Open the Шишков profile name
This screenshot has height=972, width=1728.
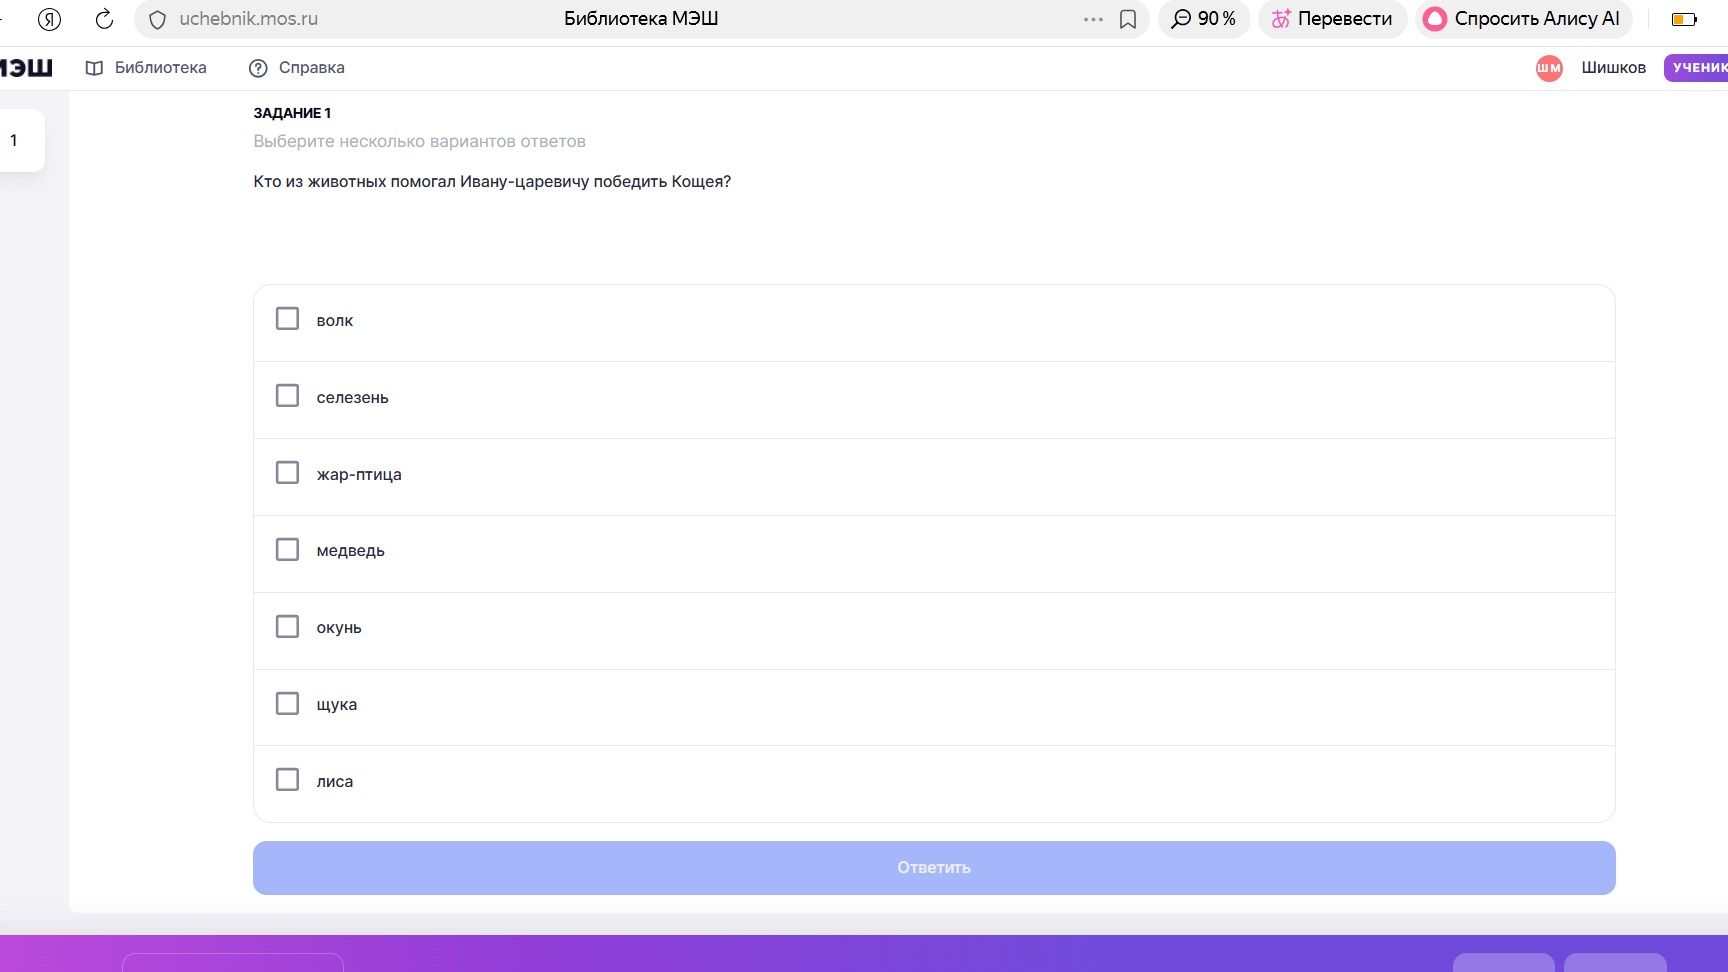(1613, 68)
